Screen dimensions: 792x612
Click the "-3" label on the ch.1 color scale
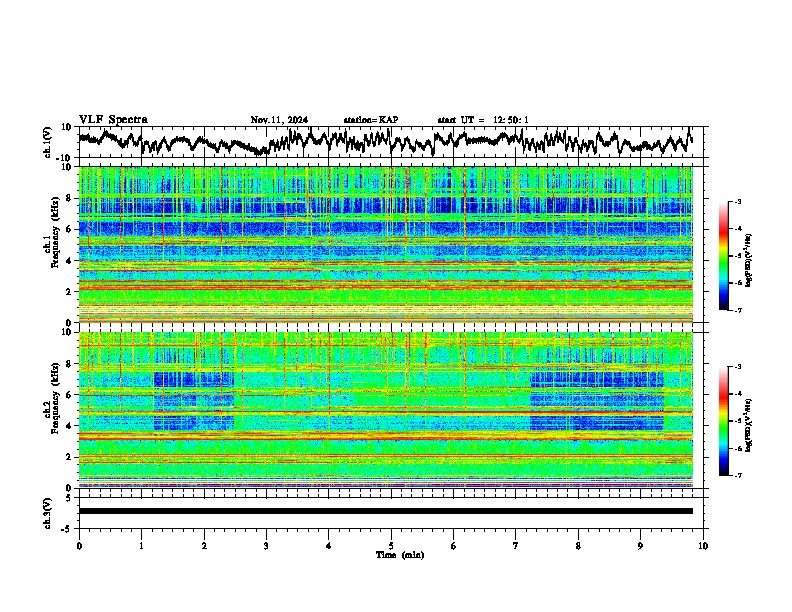click(x=737, y=201)
